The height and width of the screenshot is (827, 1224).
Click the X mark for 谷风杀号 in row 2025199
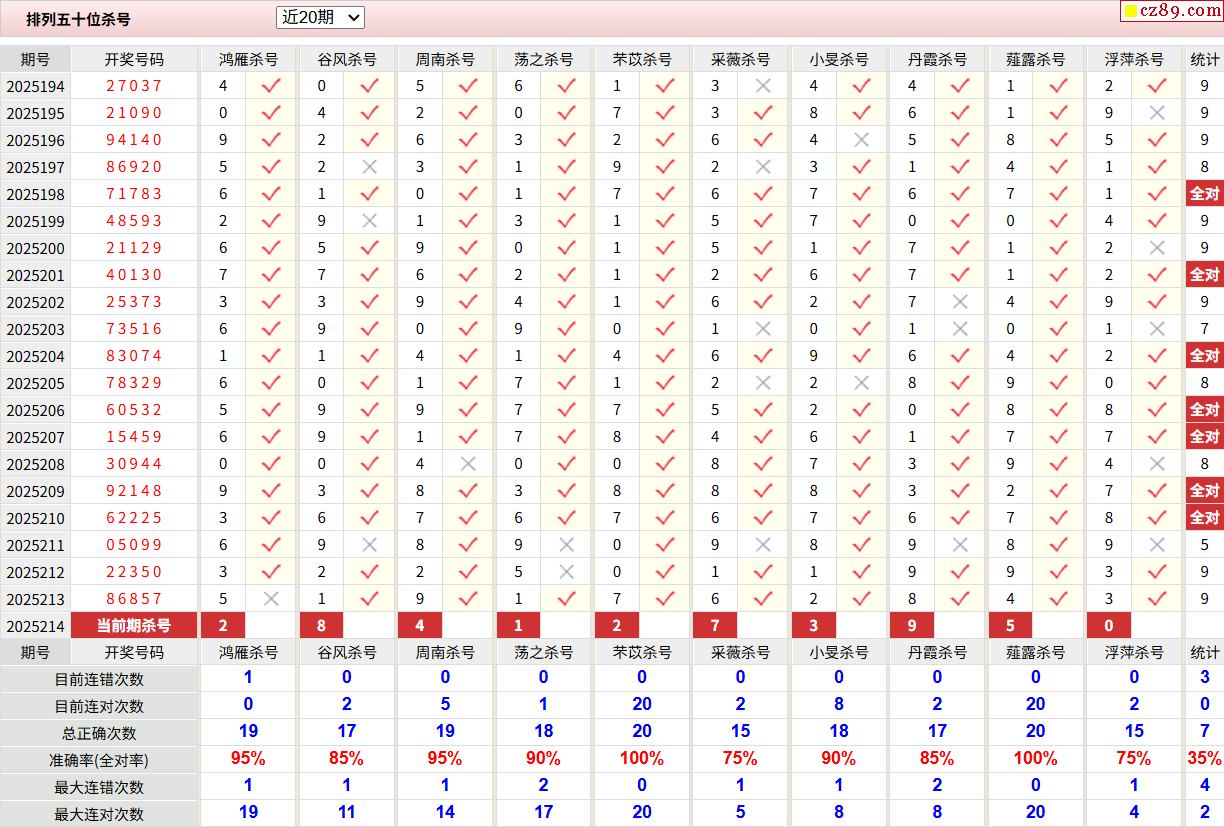(370, 221)
